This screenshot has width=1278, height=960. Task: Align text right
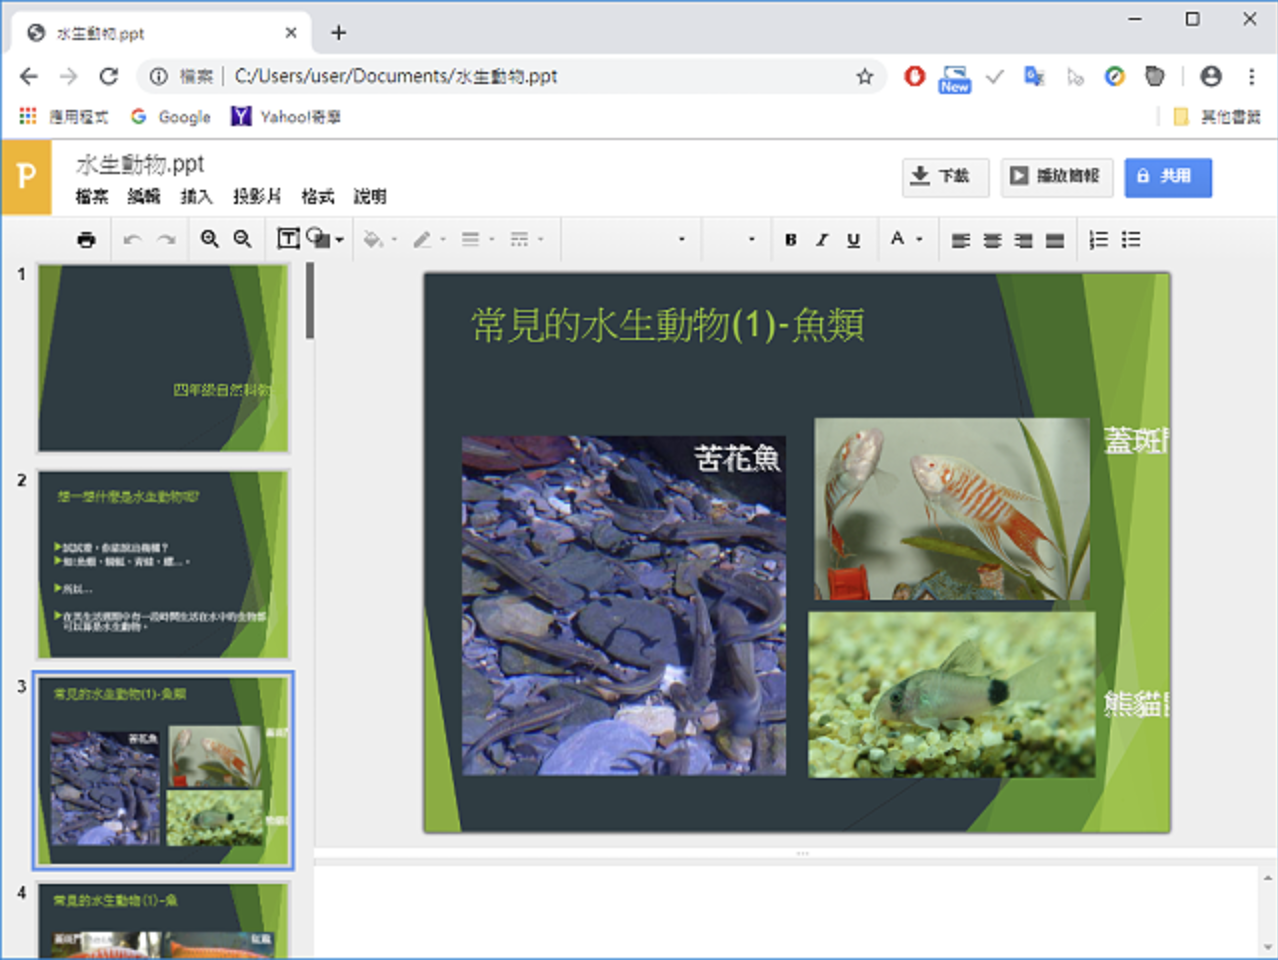point(1023,240)
